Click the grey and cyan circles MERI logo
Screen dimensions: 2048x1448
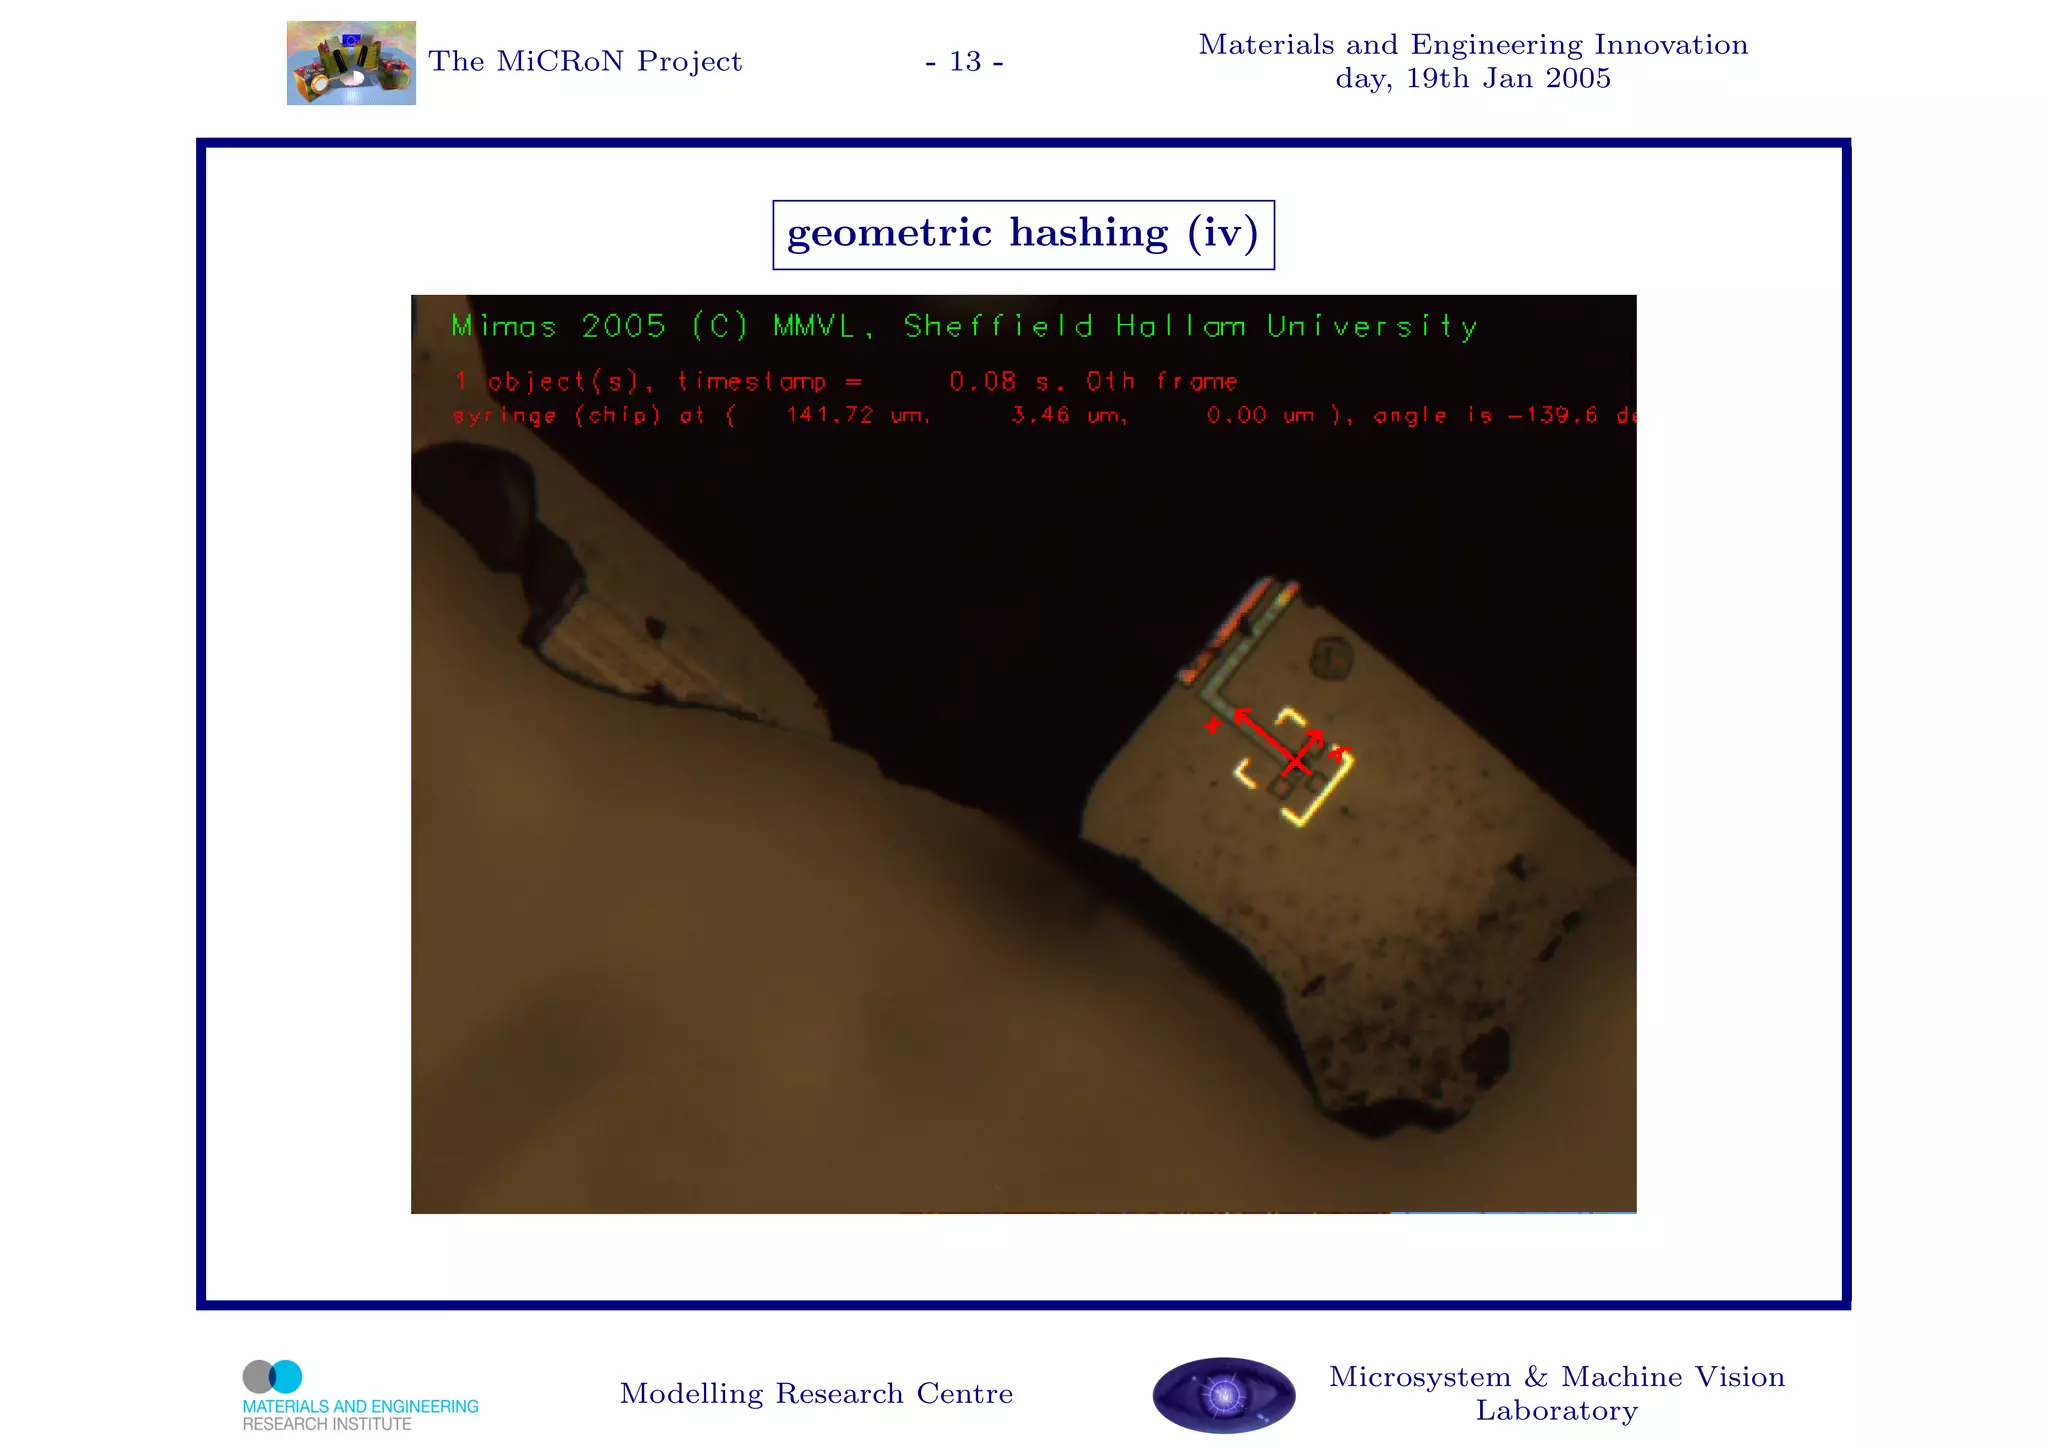(x=272, y=1377)
